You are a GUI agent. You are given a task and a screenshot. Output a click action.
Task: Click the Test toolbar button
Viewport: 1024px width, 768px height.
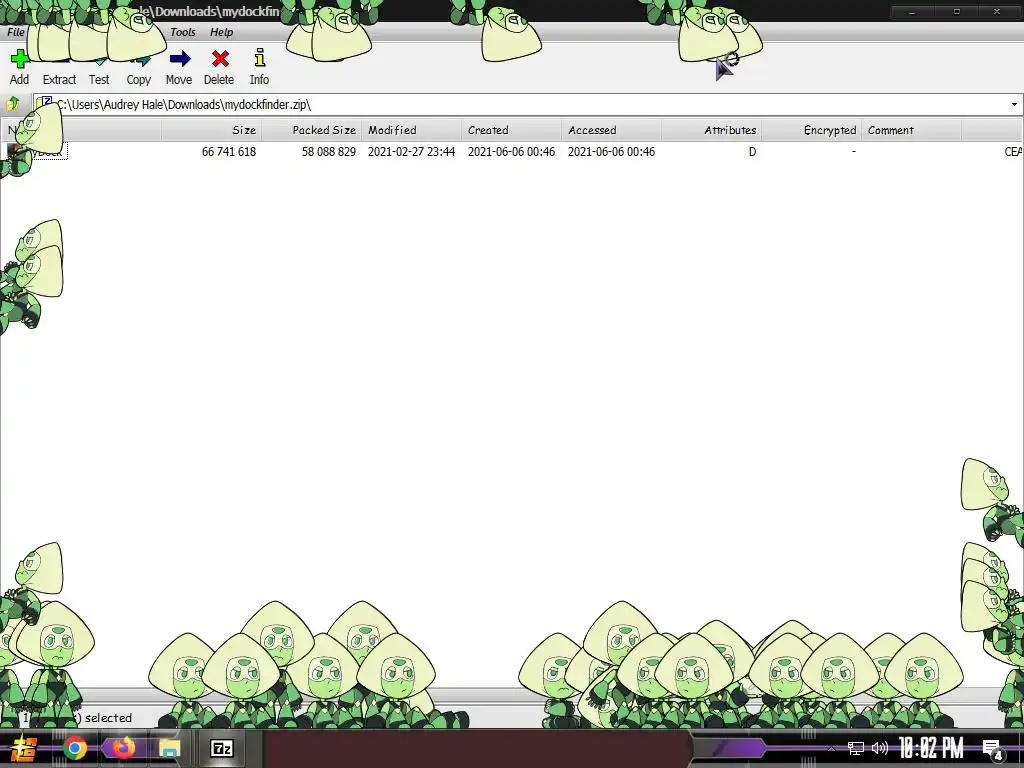[99, 68]
